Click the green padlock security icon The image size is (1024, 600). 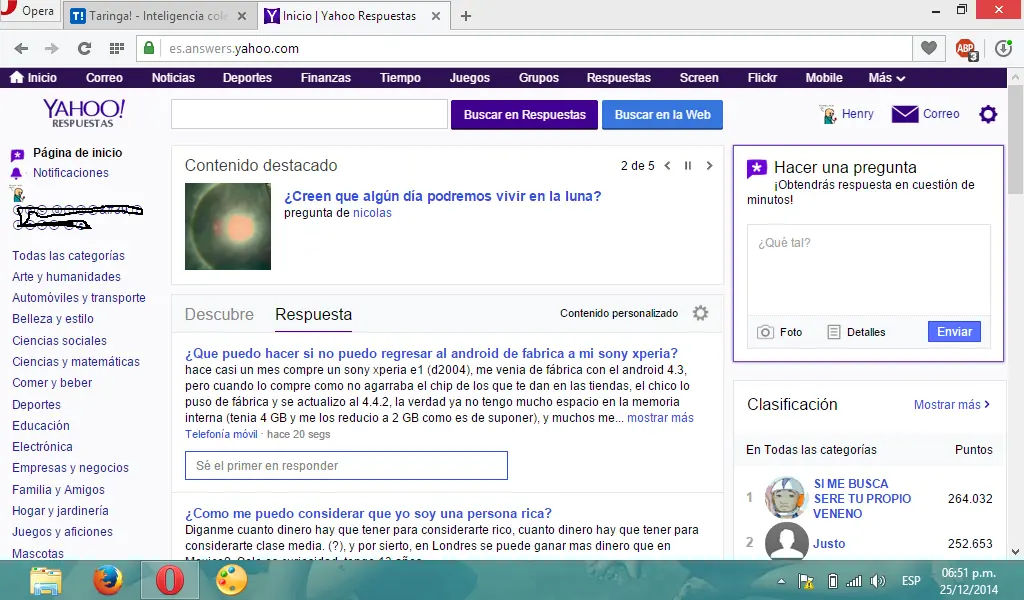pyautogui.click(x=149, y=48)
